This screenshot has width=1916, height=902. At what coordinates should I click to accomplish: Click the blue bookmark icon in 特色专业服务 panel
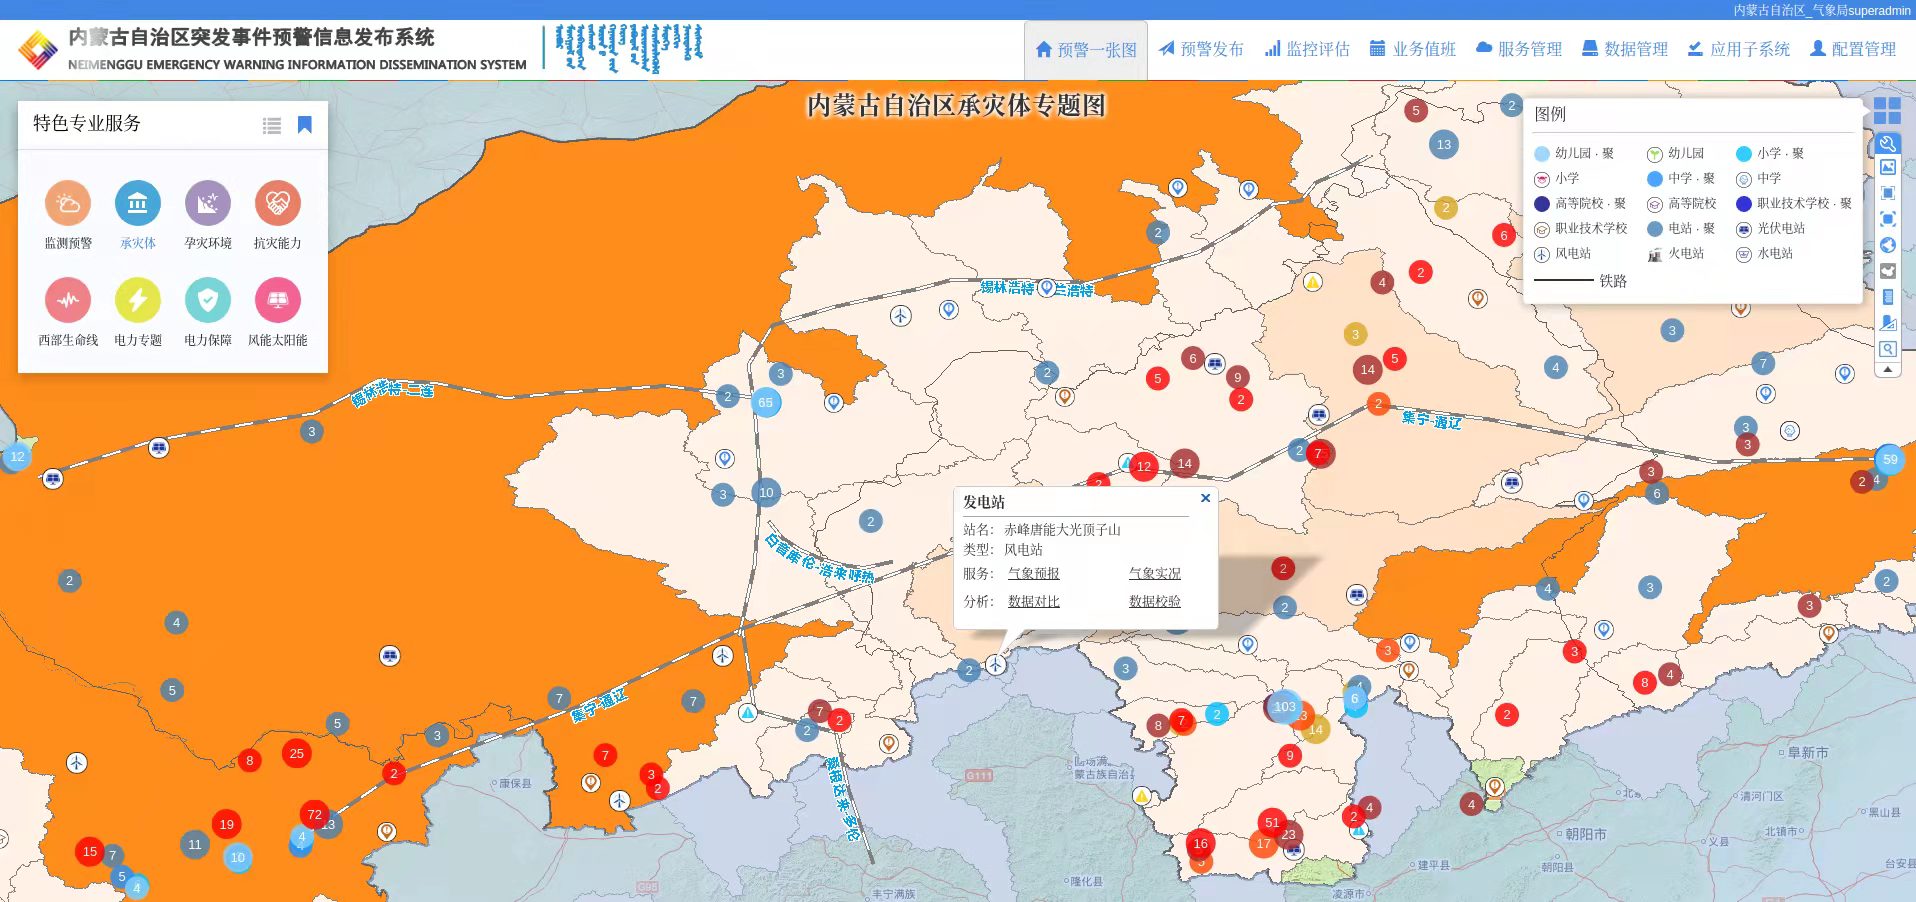(305, 125)
